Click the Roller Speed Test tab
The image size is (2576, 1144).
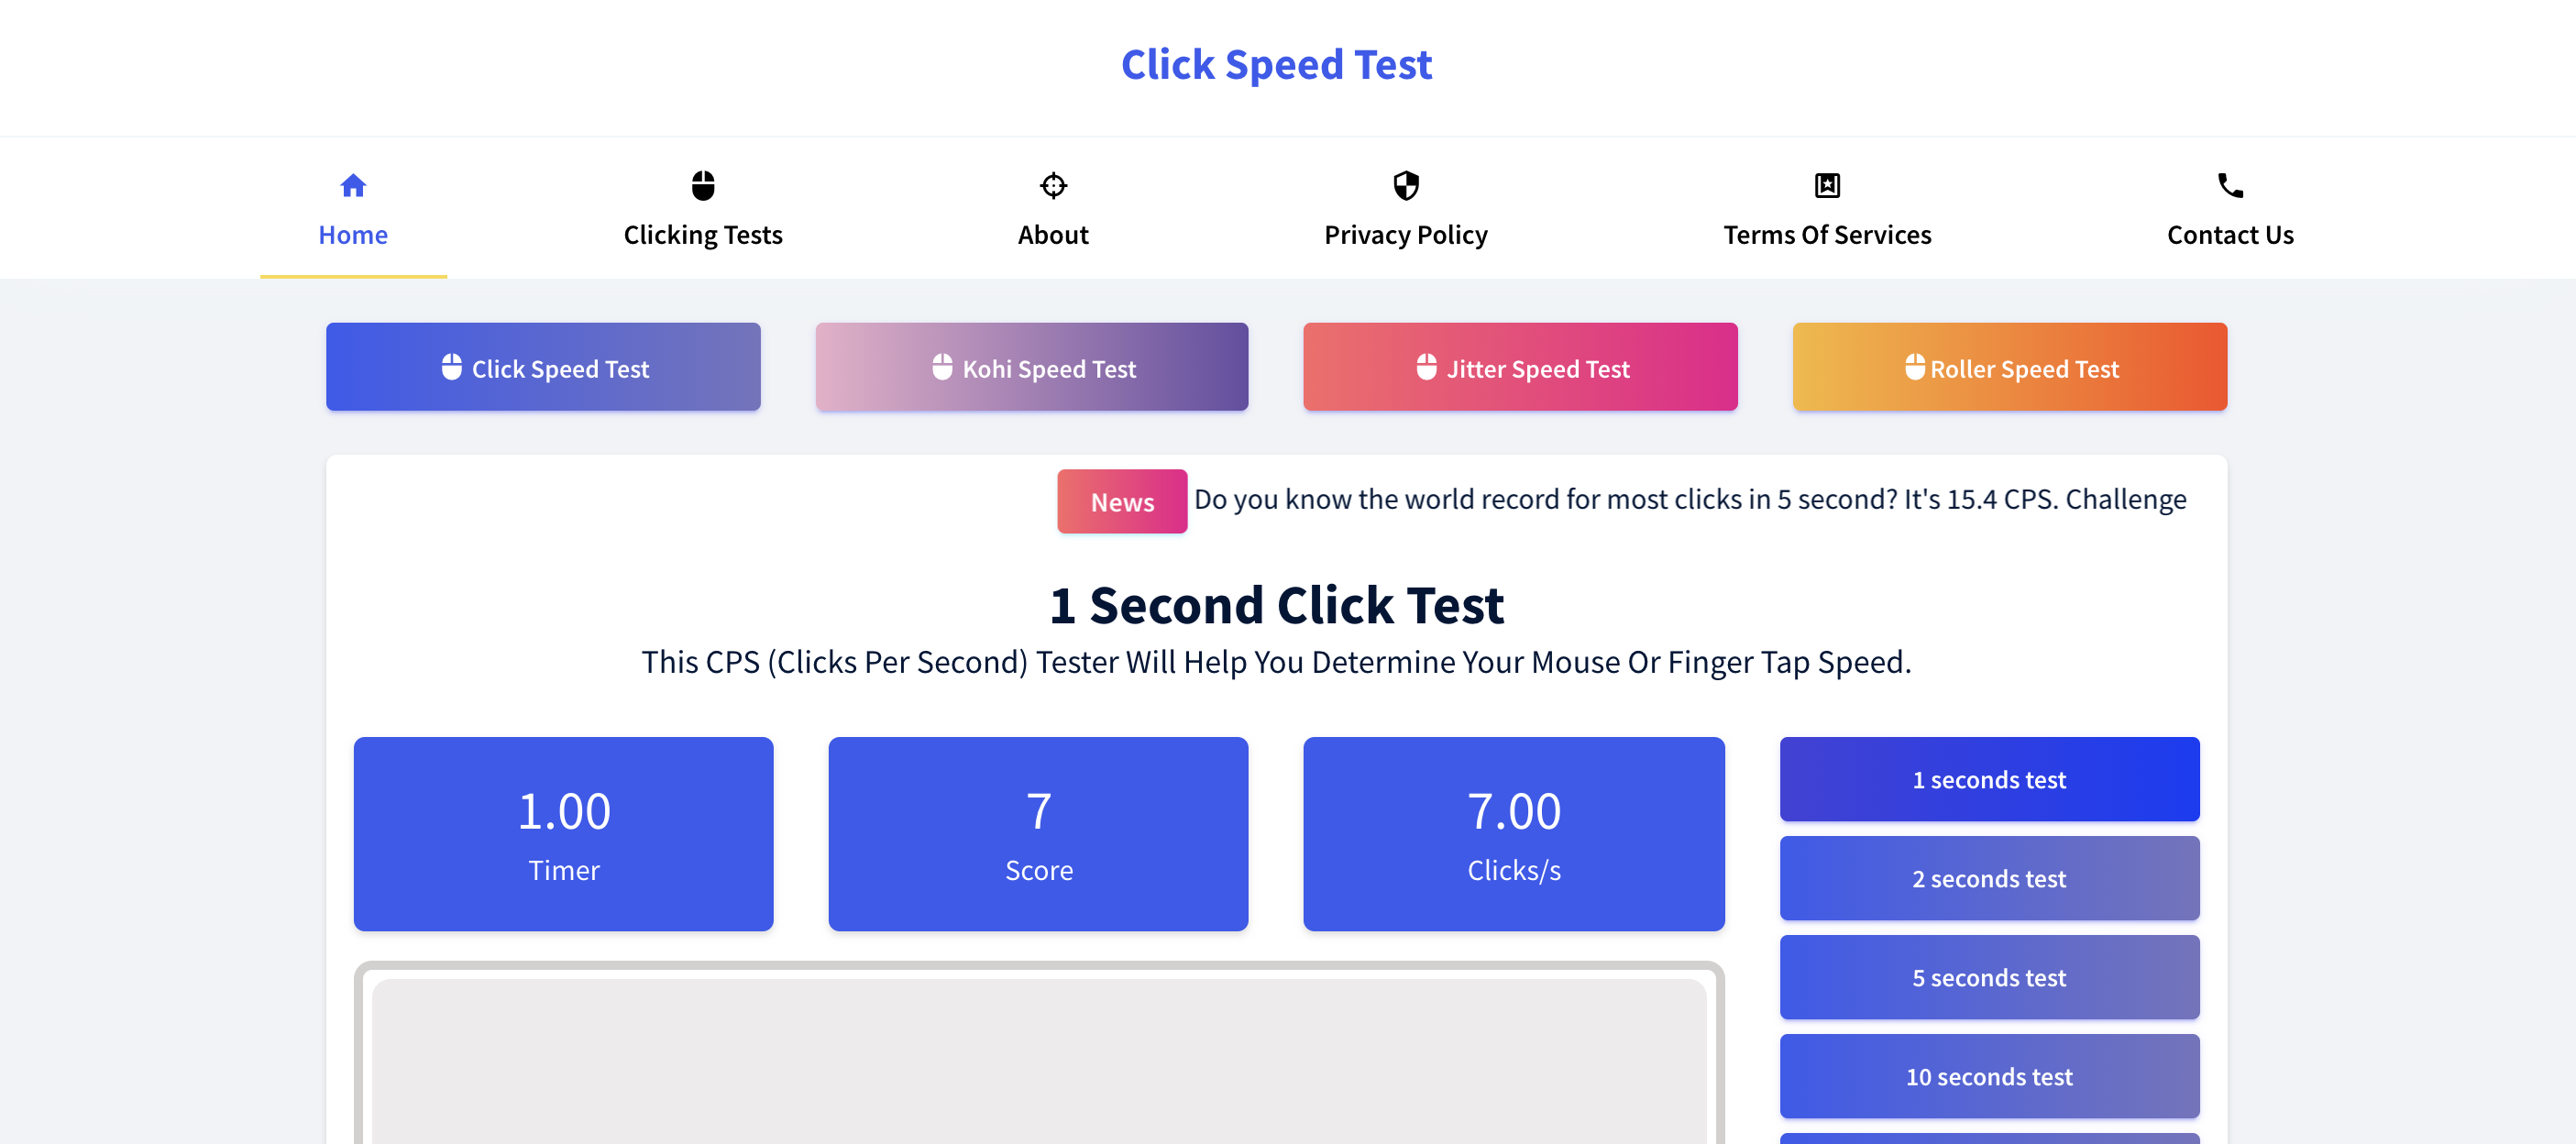2011,367
